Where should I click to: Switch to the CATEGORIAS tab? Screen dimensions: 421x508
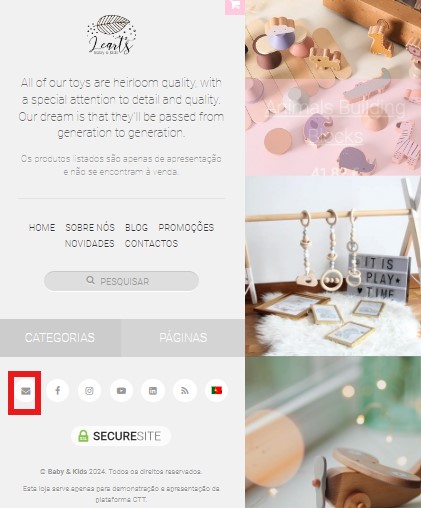(x=60, y=338)
